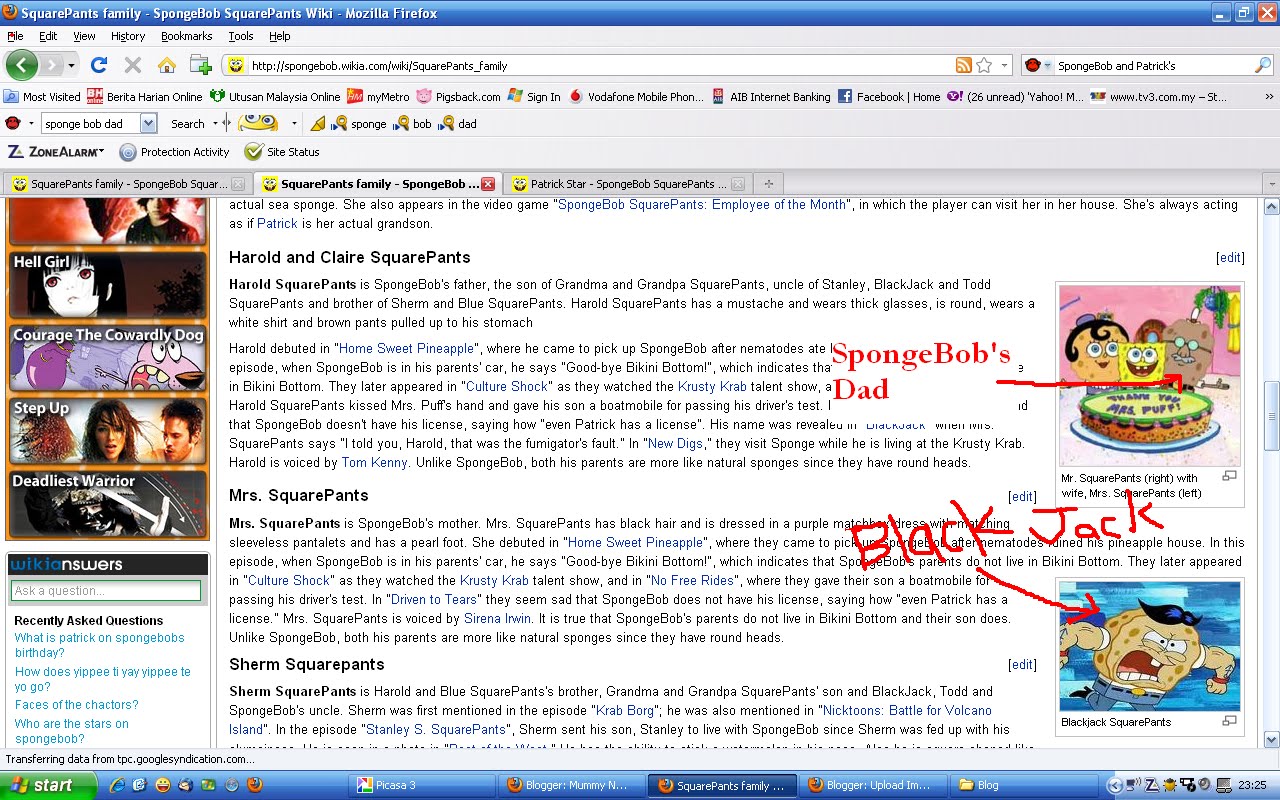The height and width of the screenshot is (800, 1280).
Task: Click the Firefox icon in the quick launch bar
Action: coord(254,785)
